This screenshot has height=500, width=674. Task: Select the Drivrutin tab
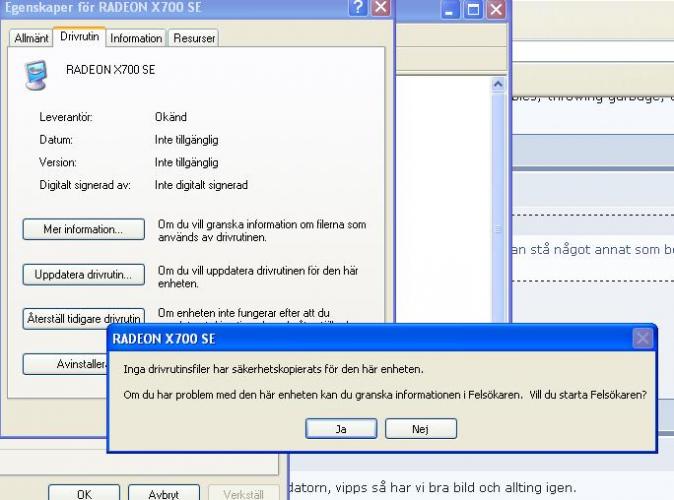click(x=79, y=37)
